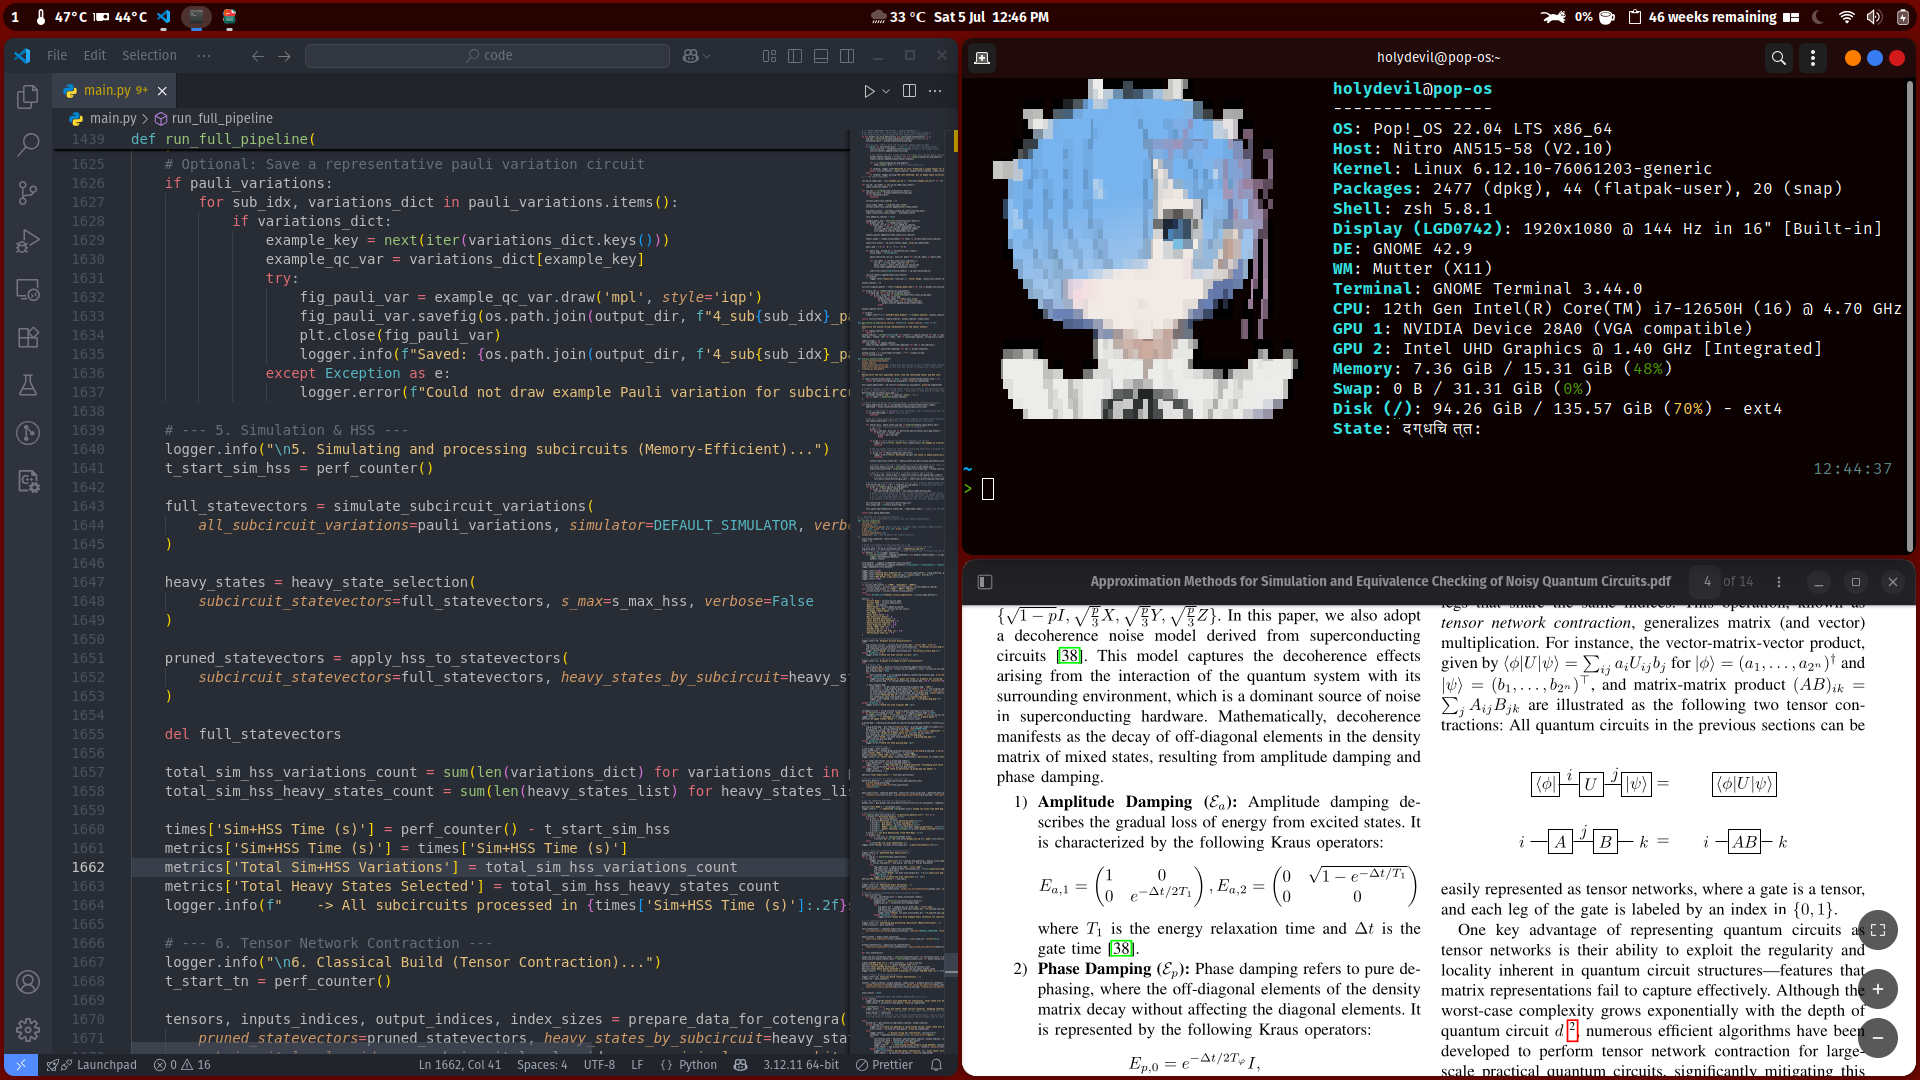Click the Prettier status bar item

884,1065
